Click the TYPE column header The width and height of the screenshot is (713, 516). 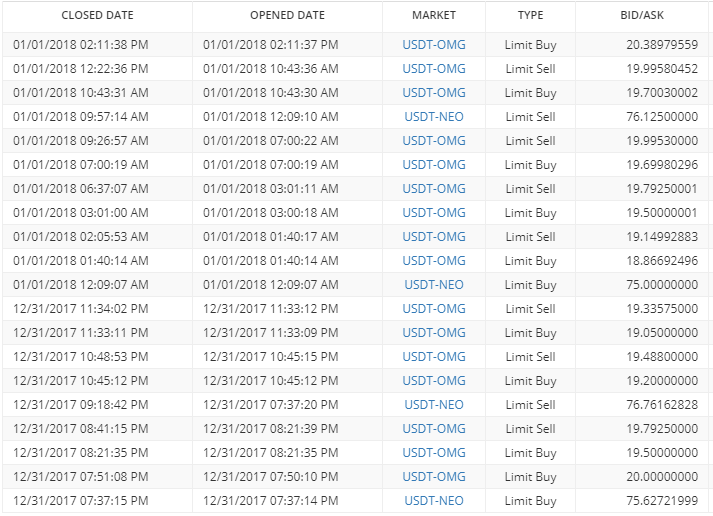point(530,15)
